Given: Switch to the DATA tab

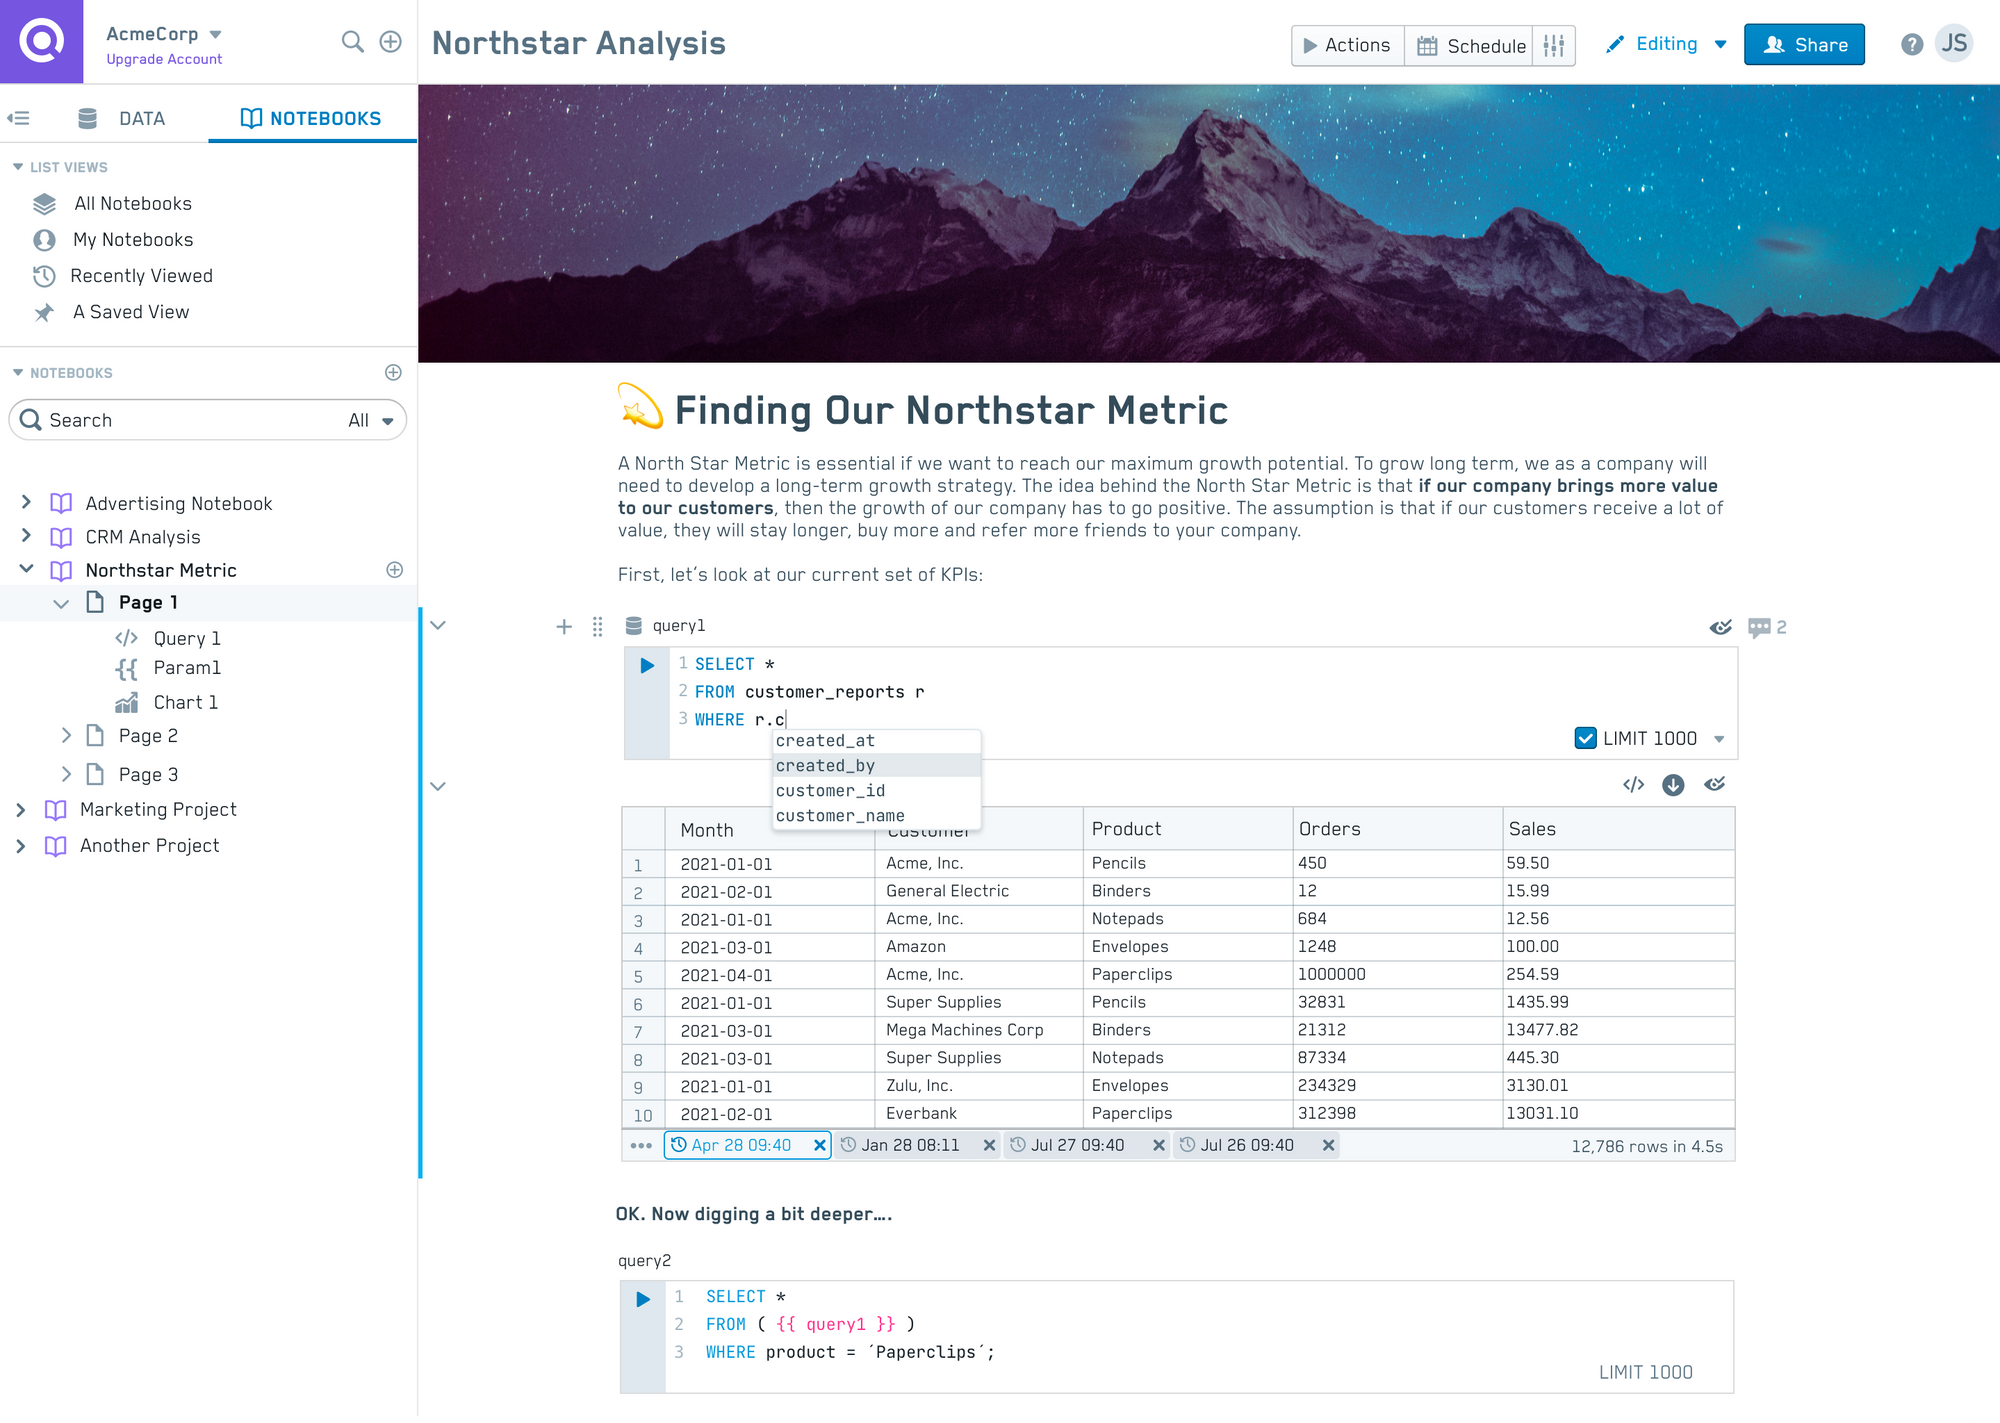Looking at the screenshot, I should [x=123, y=117].
